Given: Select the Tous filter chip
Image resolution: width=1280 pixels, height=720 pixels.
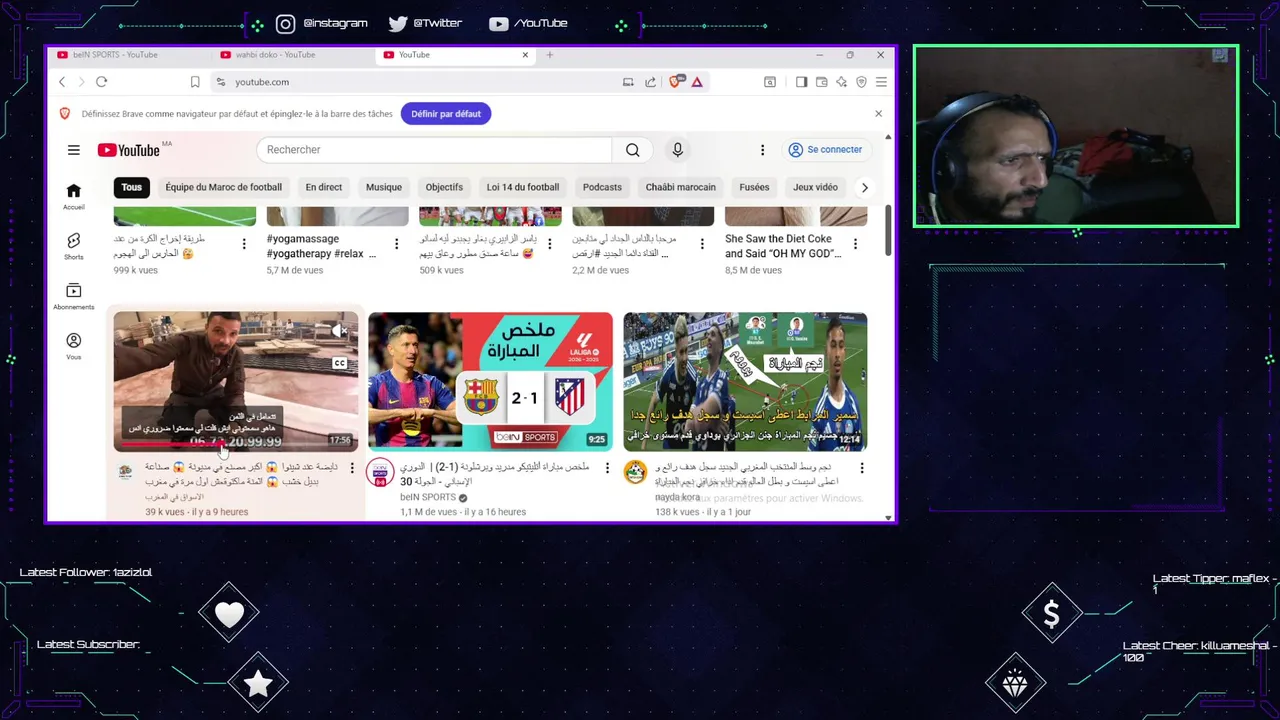Looking at the screenshot, I should click(132, 187).
